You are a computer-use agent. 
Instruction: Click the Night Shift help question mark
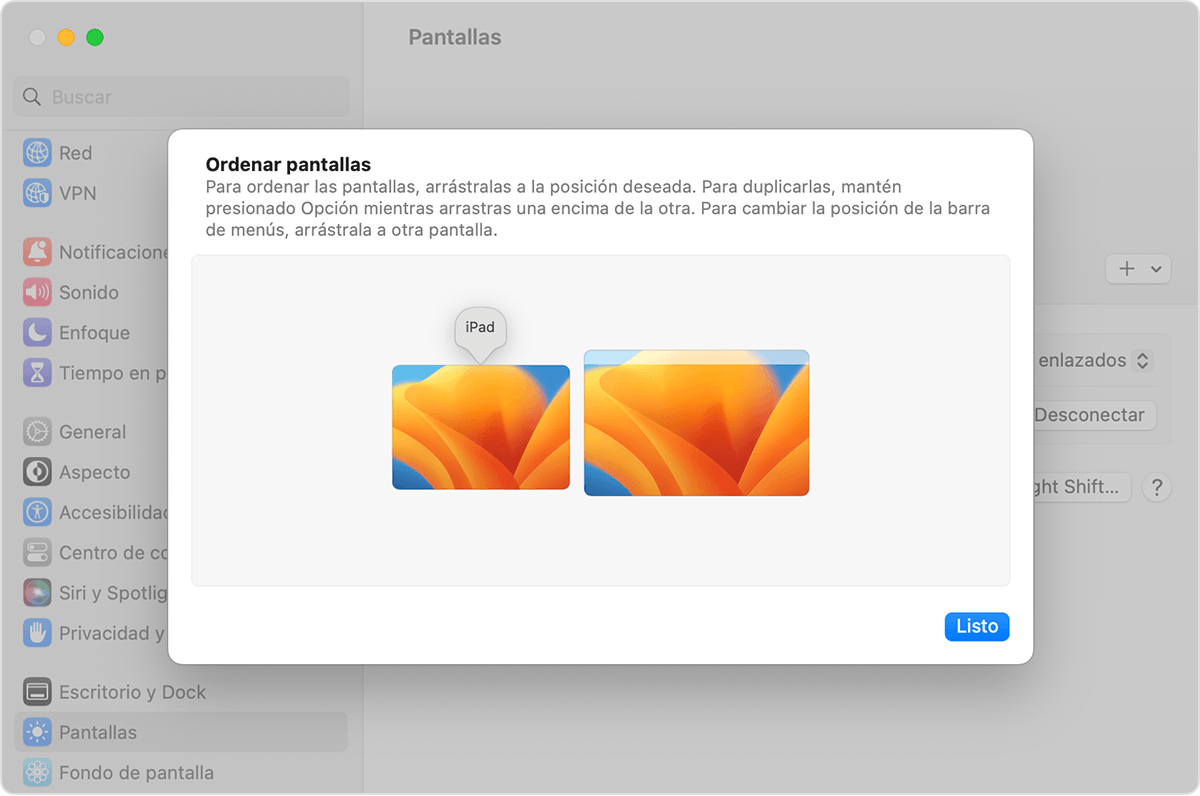[x=1157, y=487]
